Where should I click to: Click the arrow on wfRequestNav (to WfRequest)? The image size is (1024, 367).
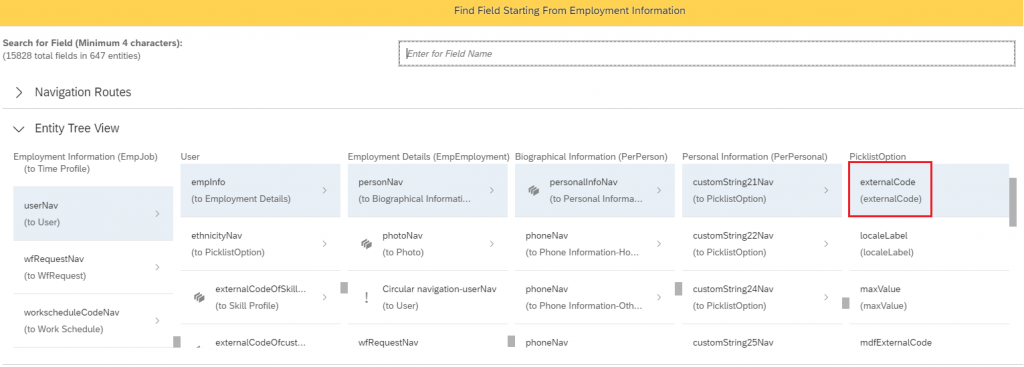[157, 267]
